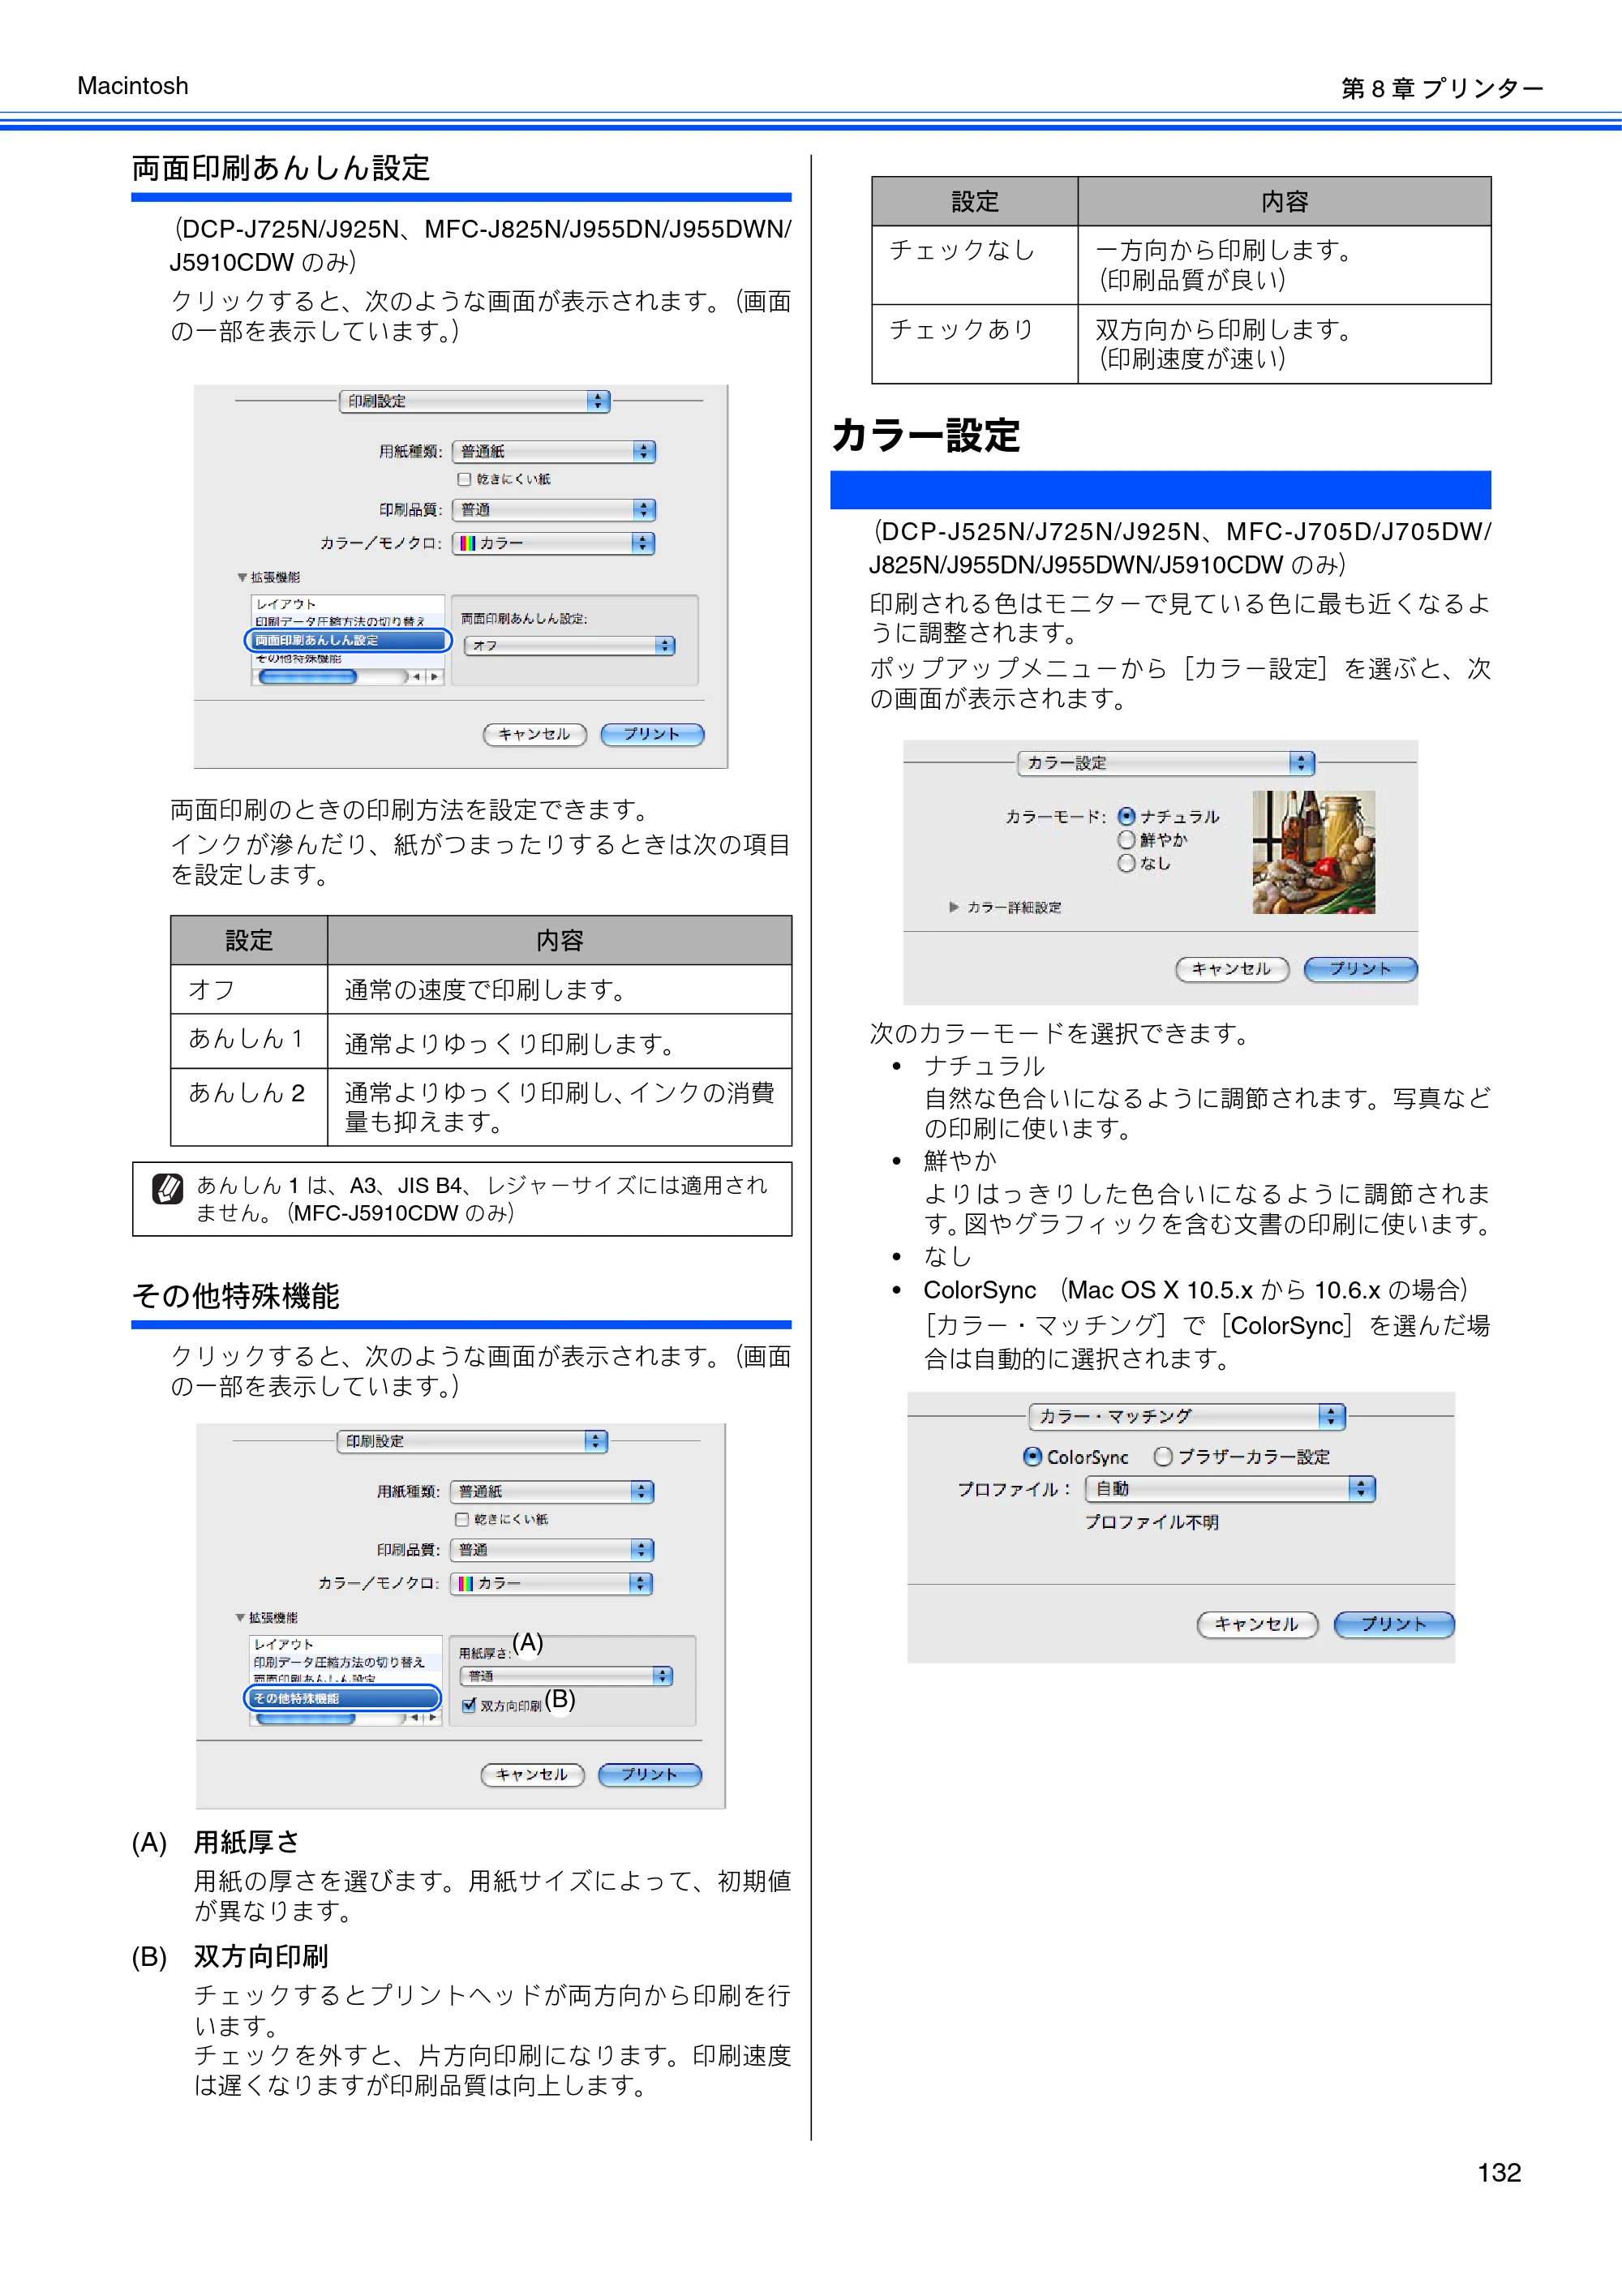1622x2296 pixels.
Task: Open the カラー設定 popup menu
Action: point(1166,763)
